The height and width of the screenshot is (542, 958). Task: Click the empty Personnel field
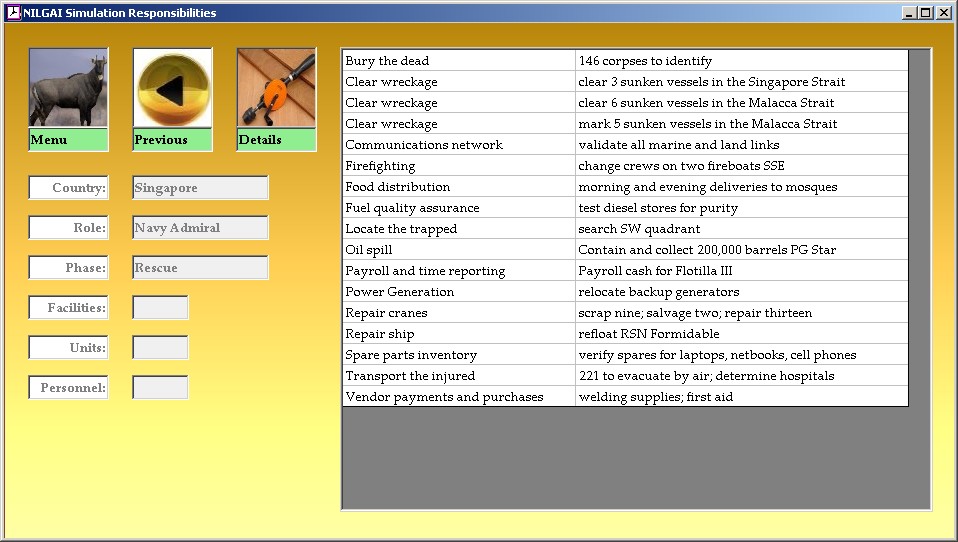coord(160,388)
